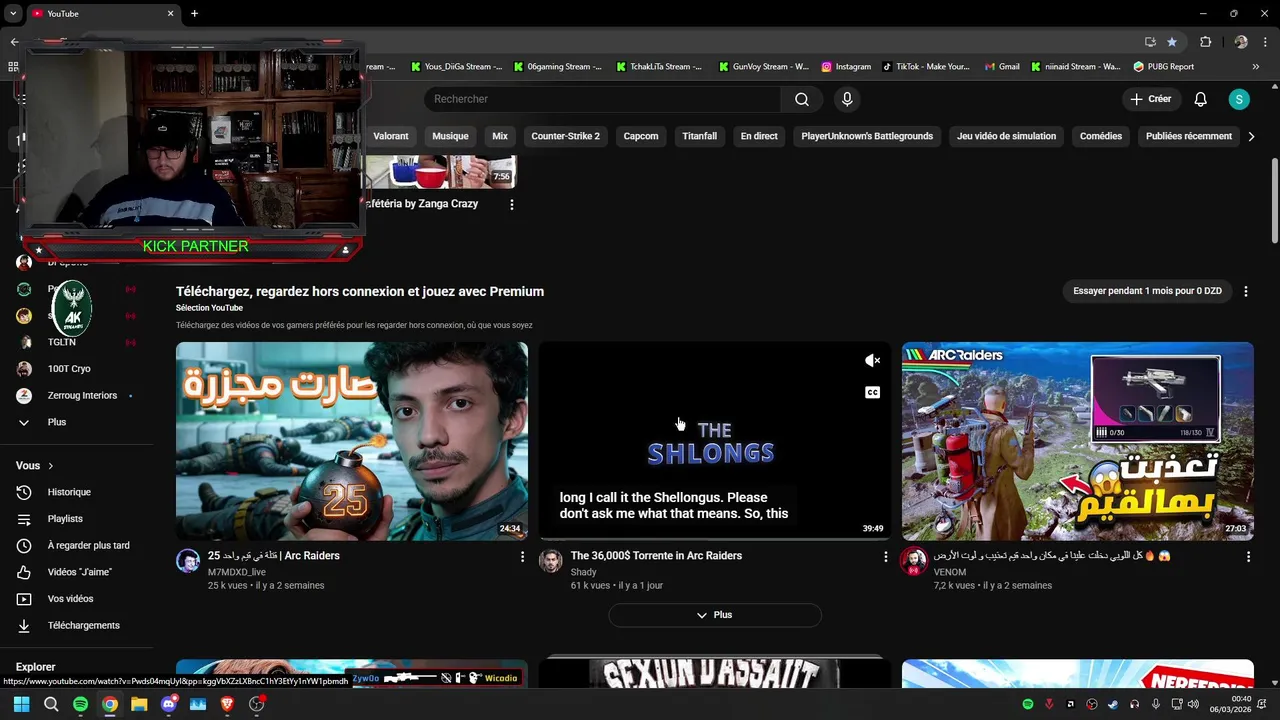Open the "Vous" section chevron
The height and width of the screenshot is (720, 1280).
tap(50, 466)
